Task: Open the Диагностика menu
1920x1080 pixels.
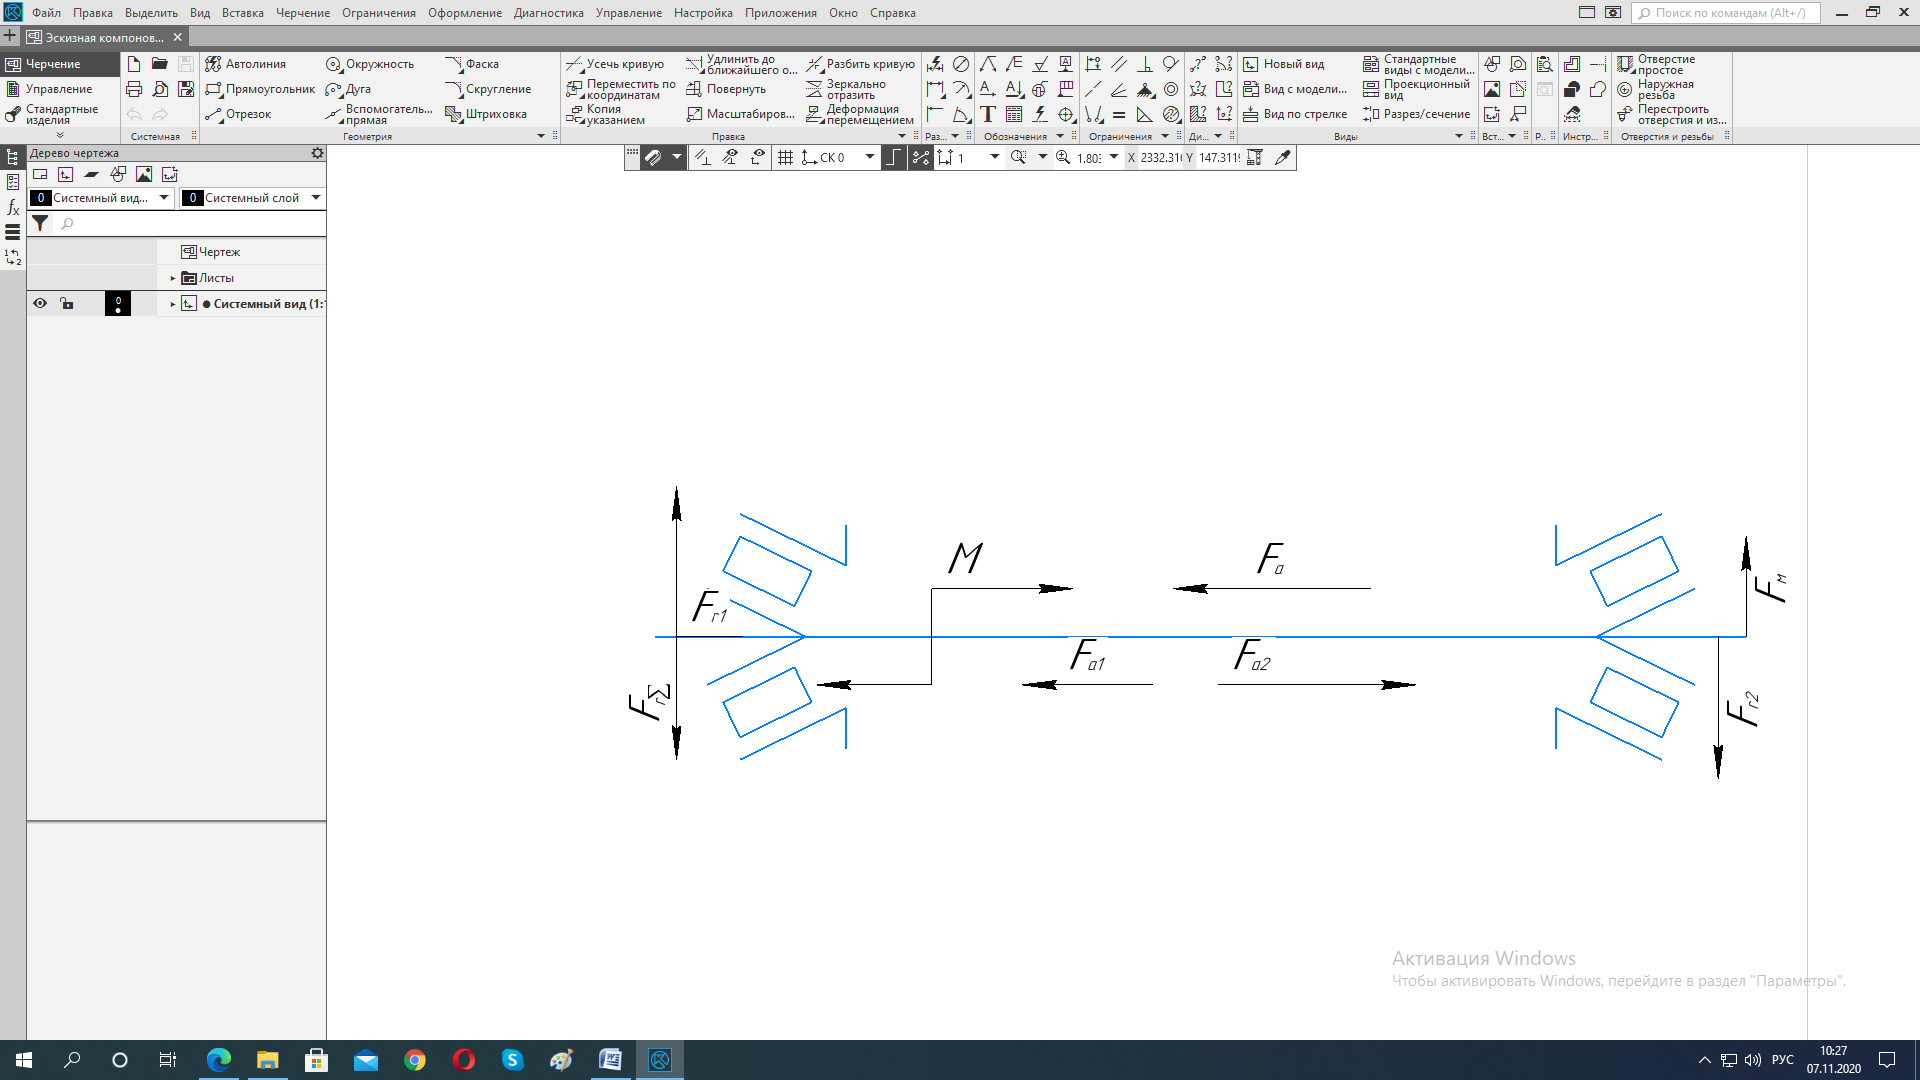Action: [x=548, y=13]
